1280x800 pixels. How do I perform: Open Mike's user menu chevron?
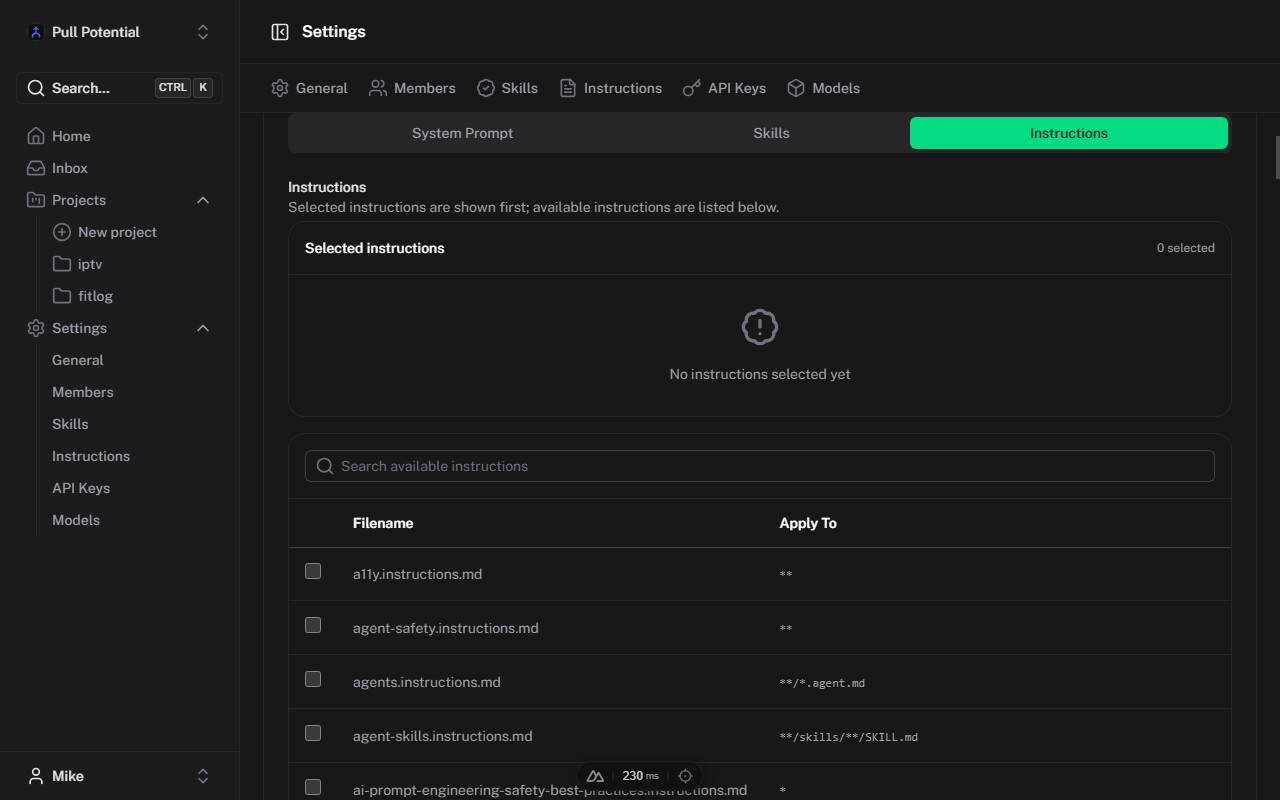[203, 776]
